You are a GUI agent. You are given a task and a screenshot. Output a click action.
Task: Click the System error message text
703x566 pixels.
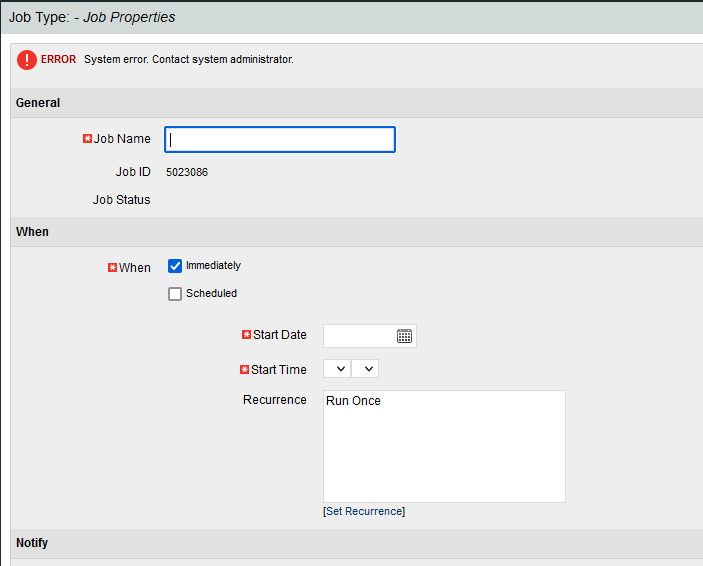coord(189,60)
